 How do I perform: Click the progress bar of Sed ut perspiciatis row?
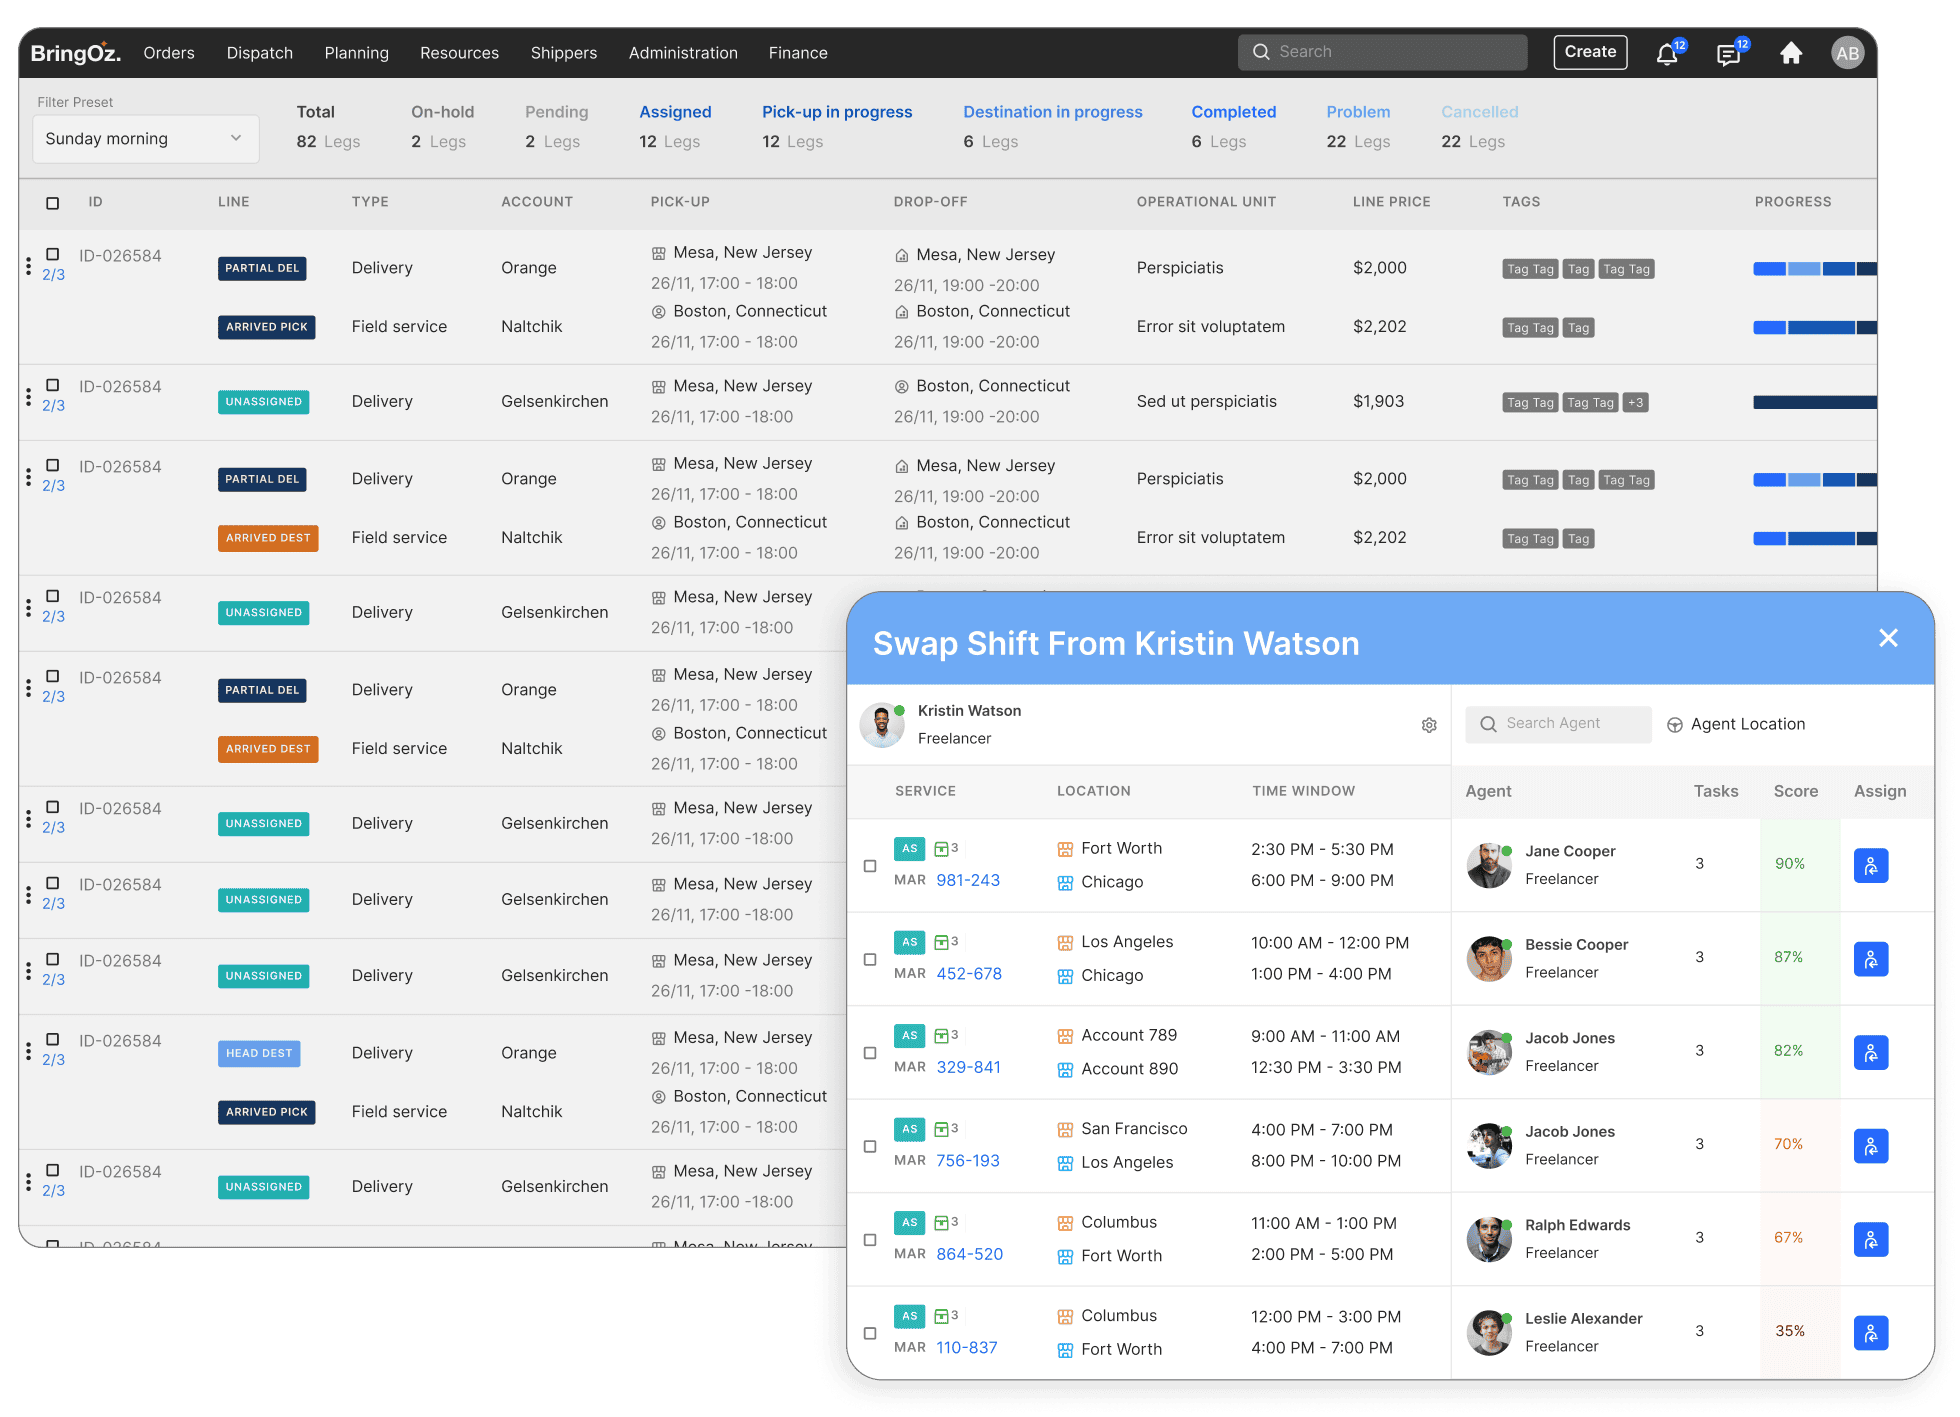[x=1814, y=402]
